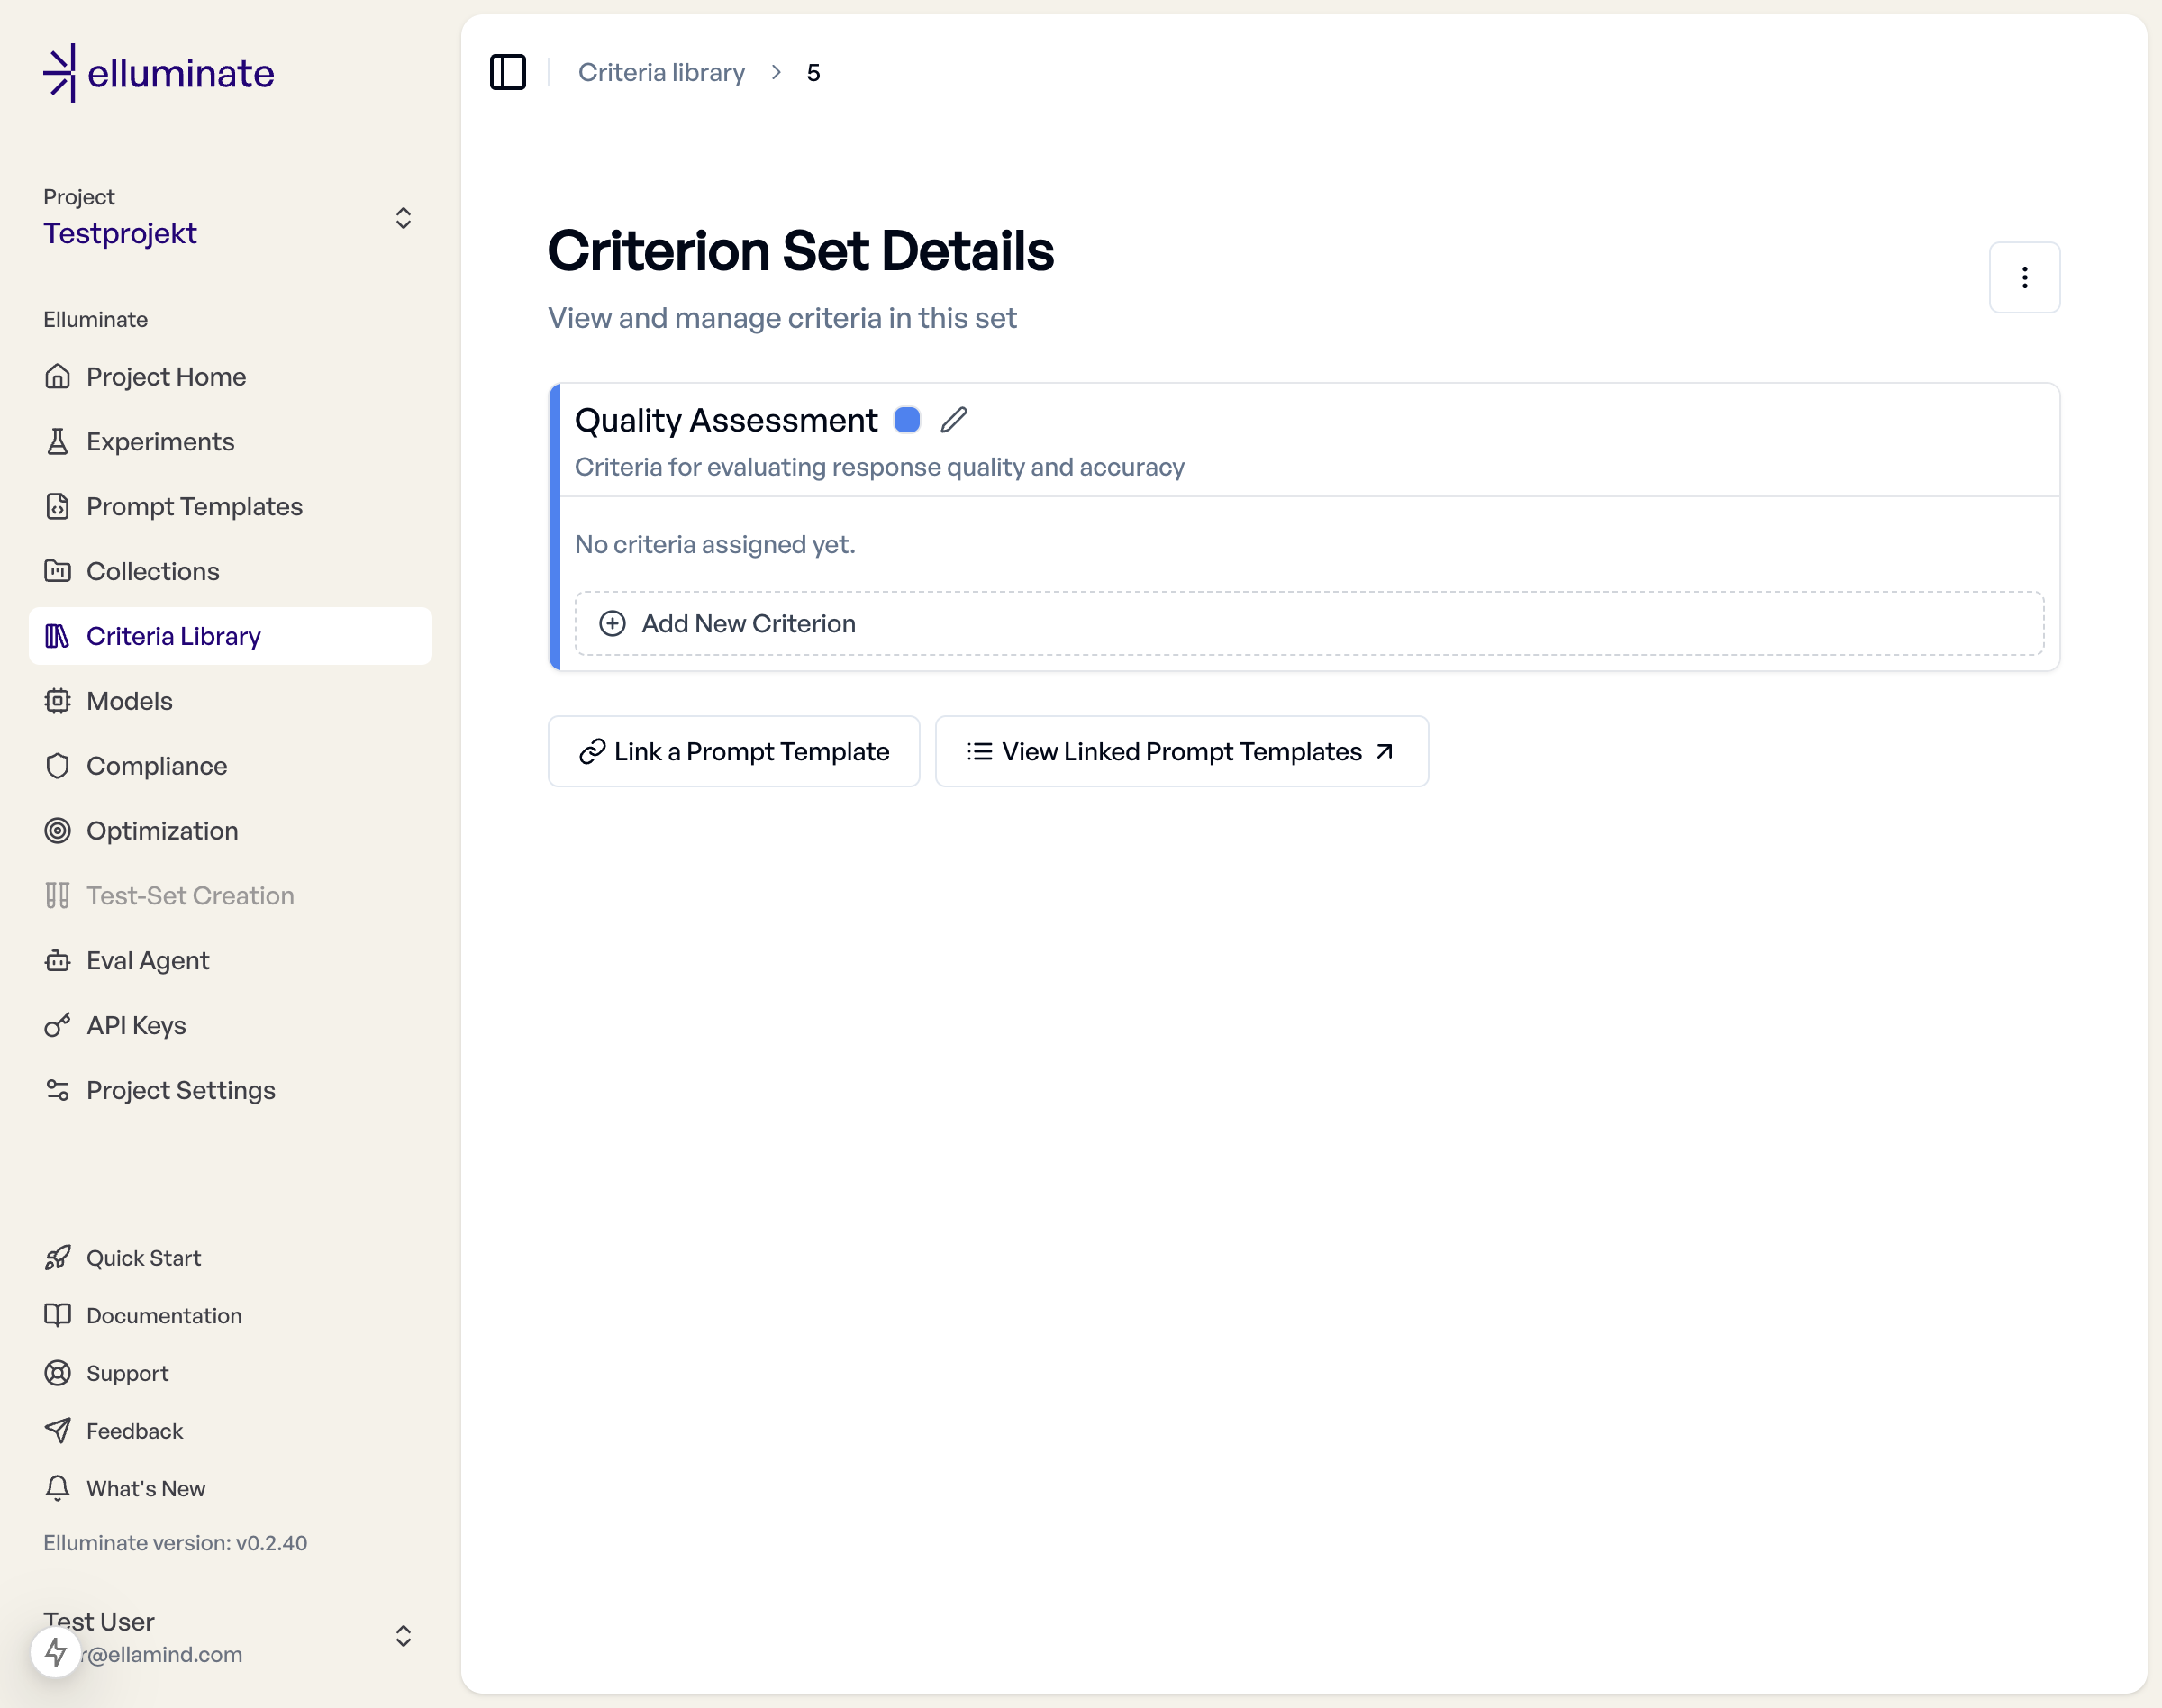Click the Collections folder icon
The image size is (2162, 1708).
(58, 571)
